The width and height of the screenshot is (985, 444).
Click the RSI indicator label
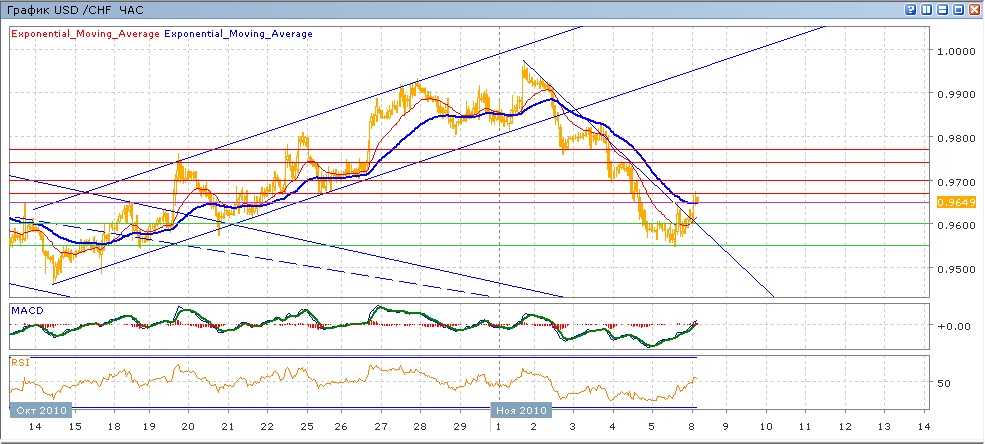point(20,362)
